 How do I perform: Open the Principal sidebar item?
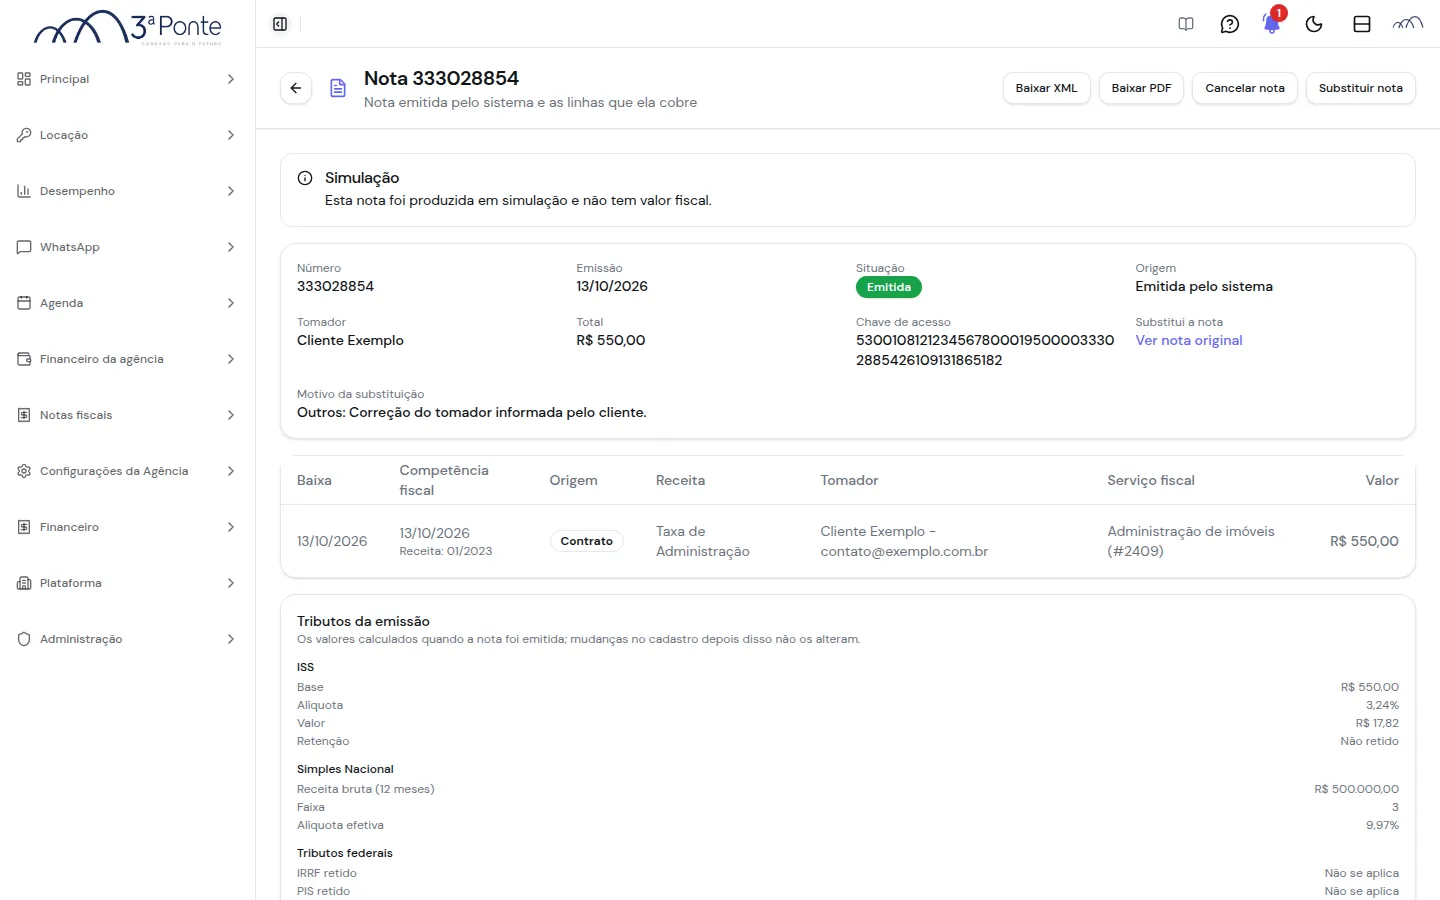[x=127, y=79]
